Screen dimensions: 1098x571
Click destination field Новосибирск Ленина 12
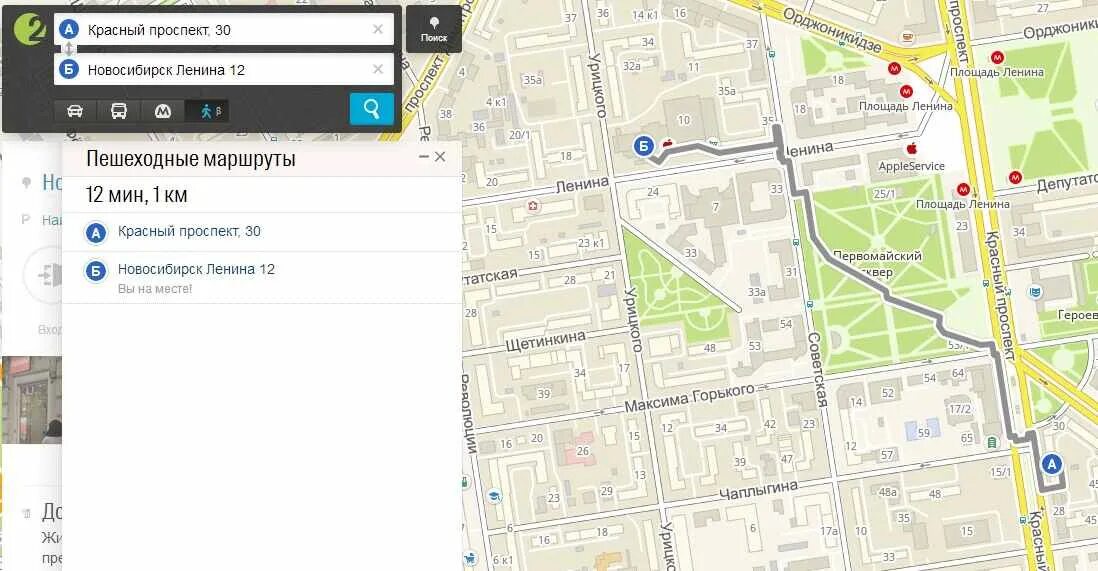[224, 69]
